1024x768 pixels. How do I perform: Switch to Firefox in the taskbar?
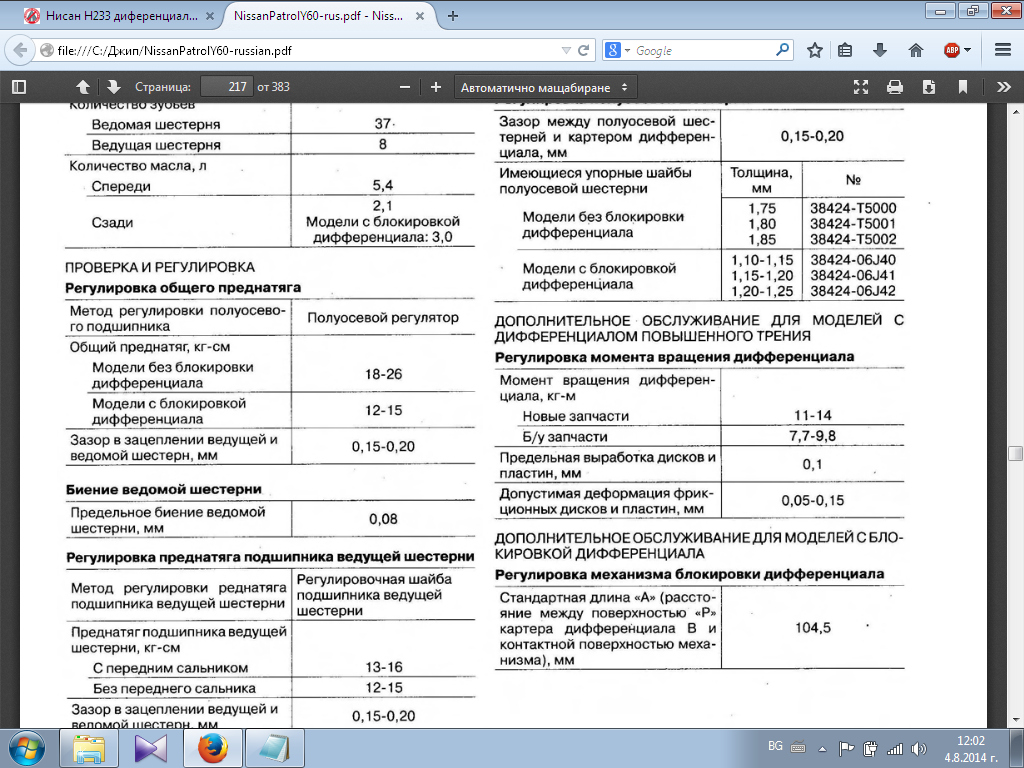click(x=212, y=748)
